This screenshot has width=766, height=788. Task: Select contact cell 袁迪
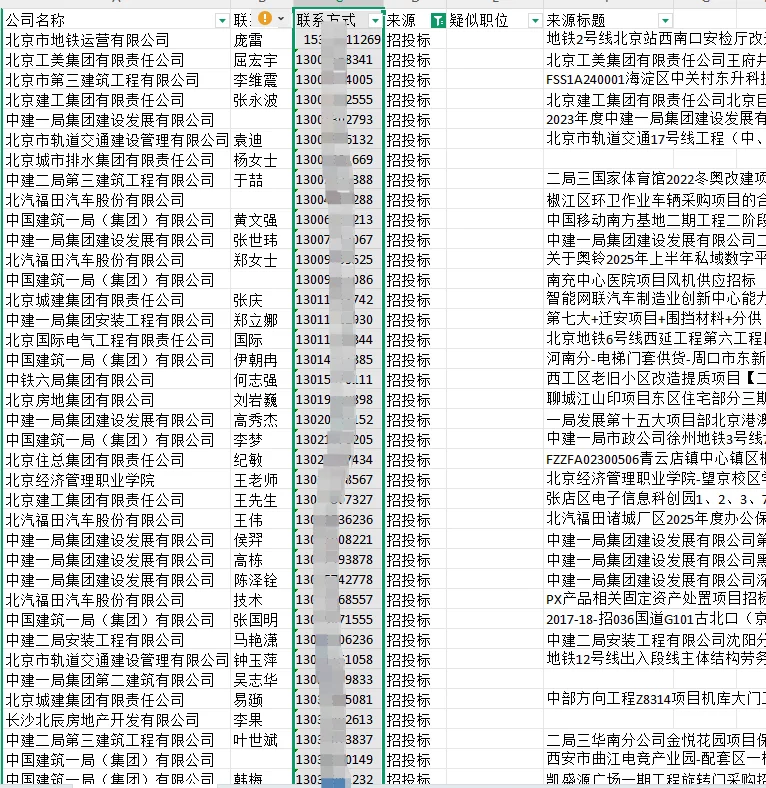(261, 140)
